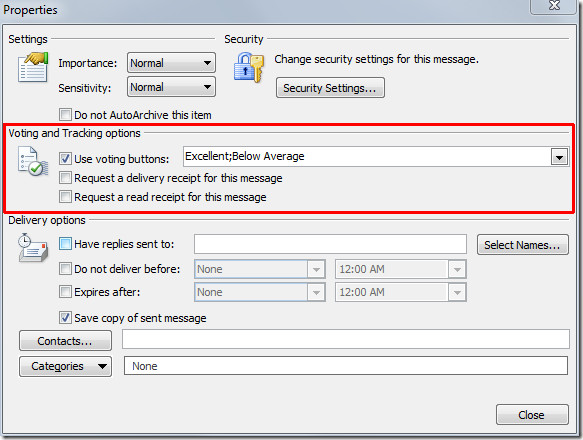Check Do not AutoArchive this item

[x=65, y=115]
